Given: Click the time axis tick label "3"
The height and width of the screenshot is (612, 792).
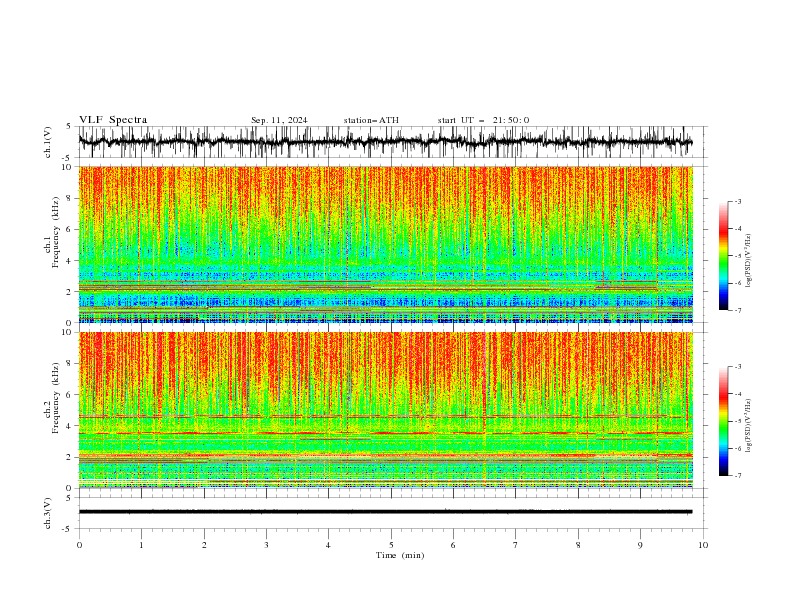Looking at the screenshot, I should [266, 545].
